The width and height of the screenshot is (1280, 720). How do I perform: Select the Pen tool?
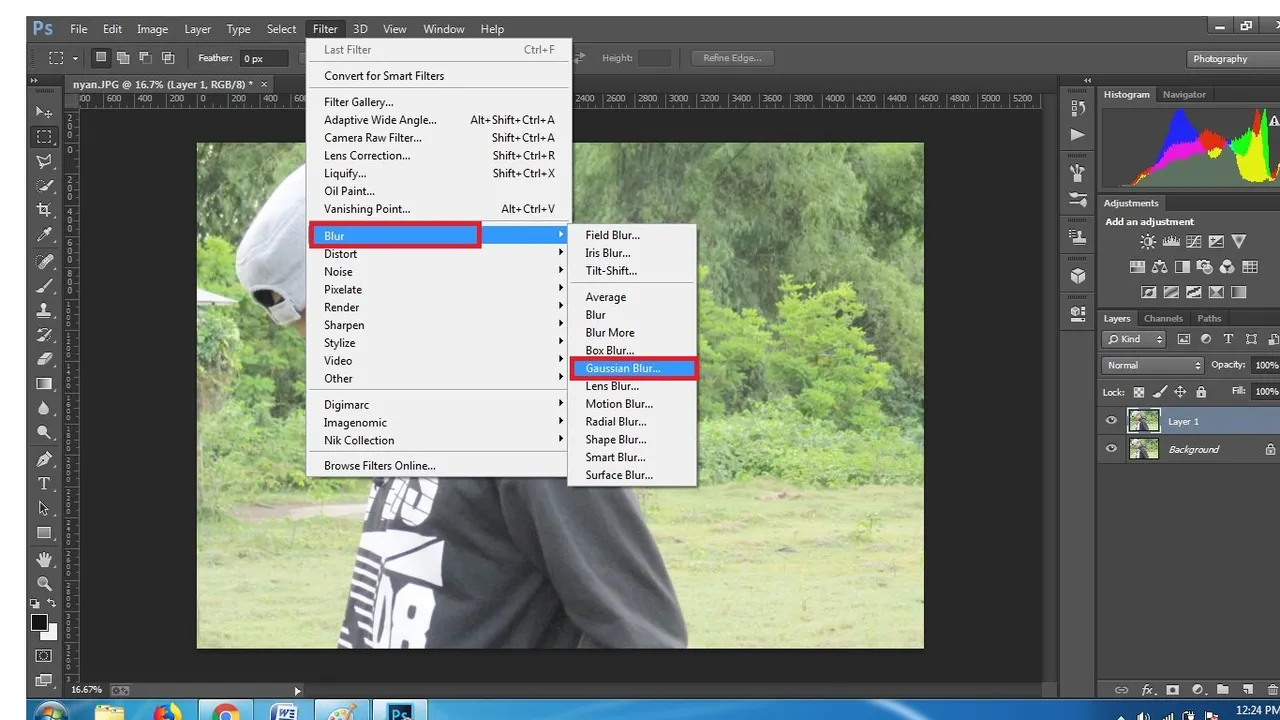click(44, 459)
